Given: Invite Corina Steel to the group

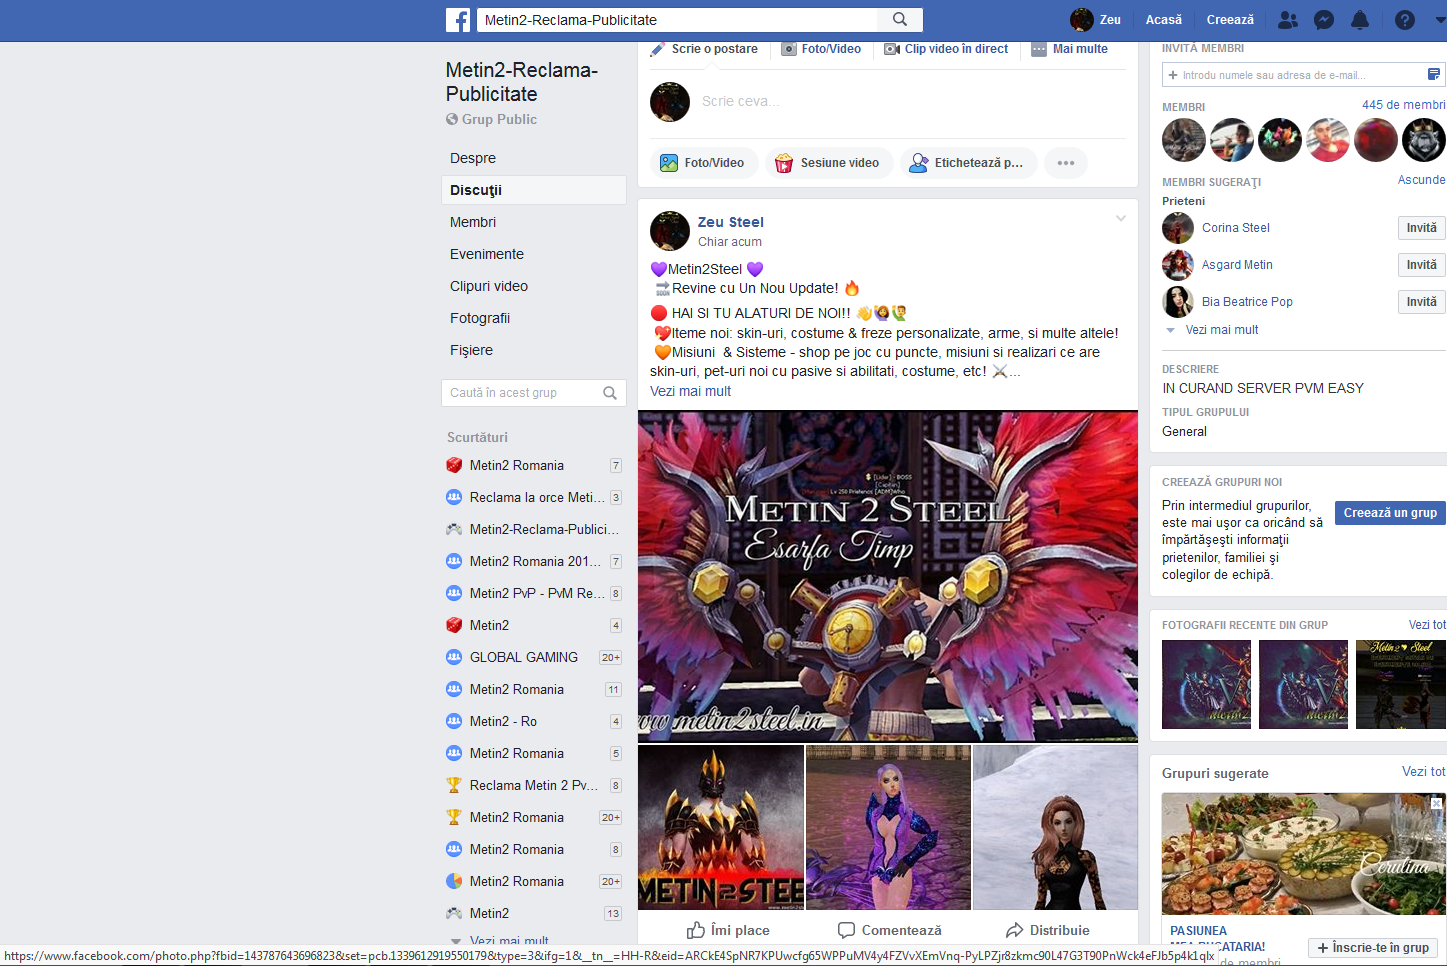Looking at the screenshot, I should (1421, 228).
